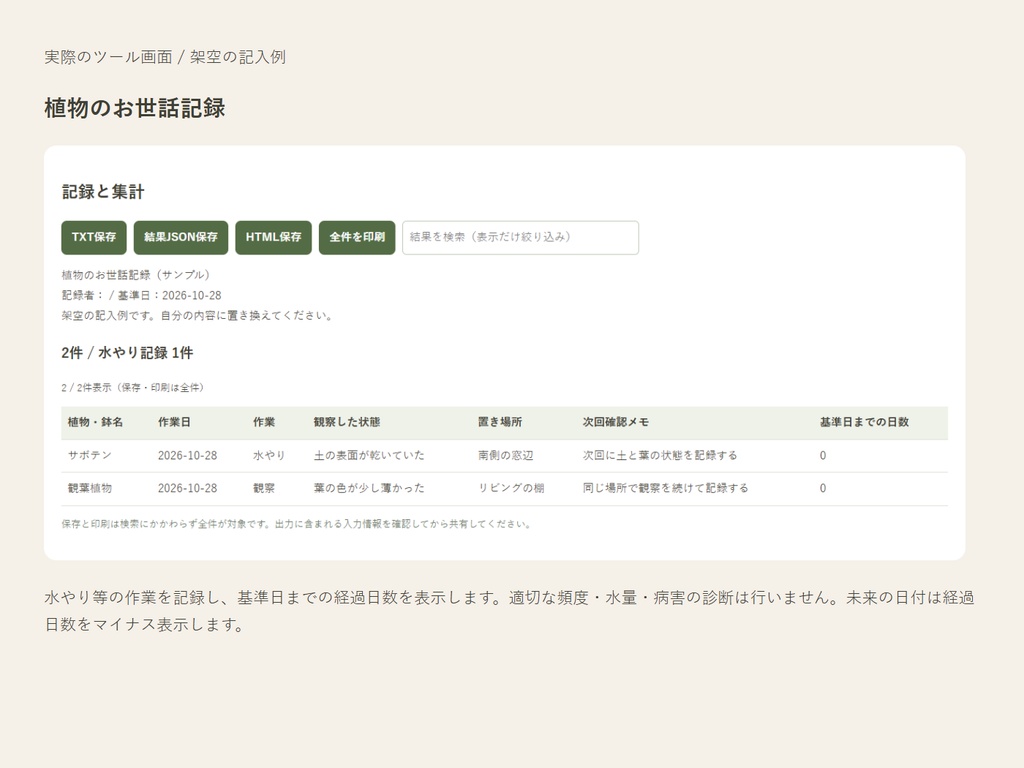Image resolution: width=1024 pixels, height=768 pixels.
Task: Print all records with 全件を印刷
Action: pyautogui.click(x=357, y=237)
